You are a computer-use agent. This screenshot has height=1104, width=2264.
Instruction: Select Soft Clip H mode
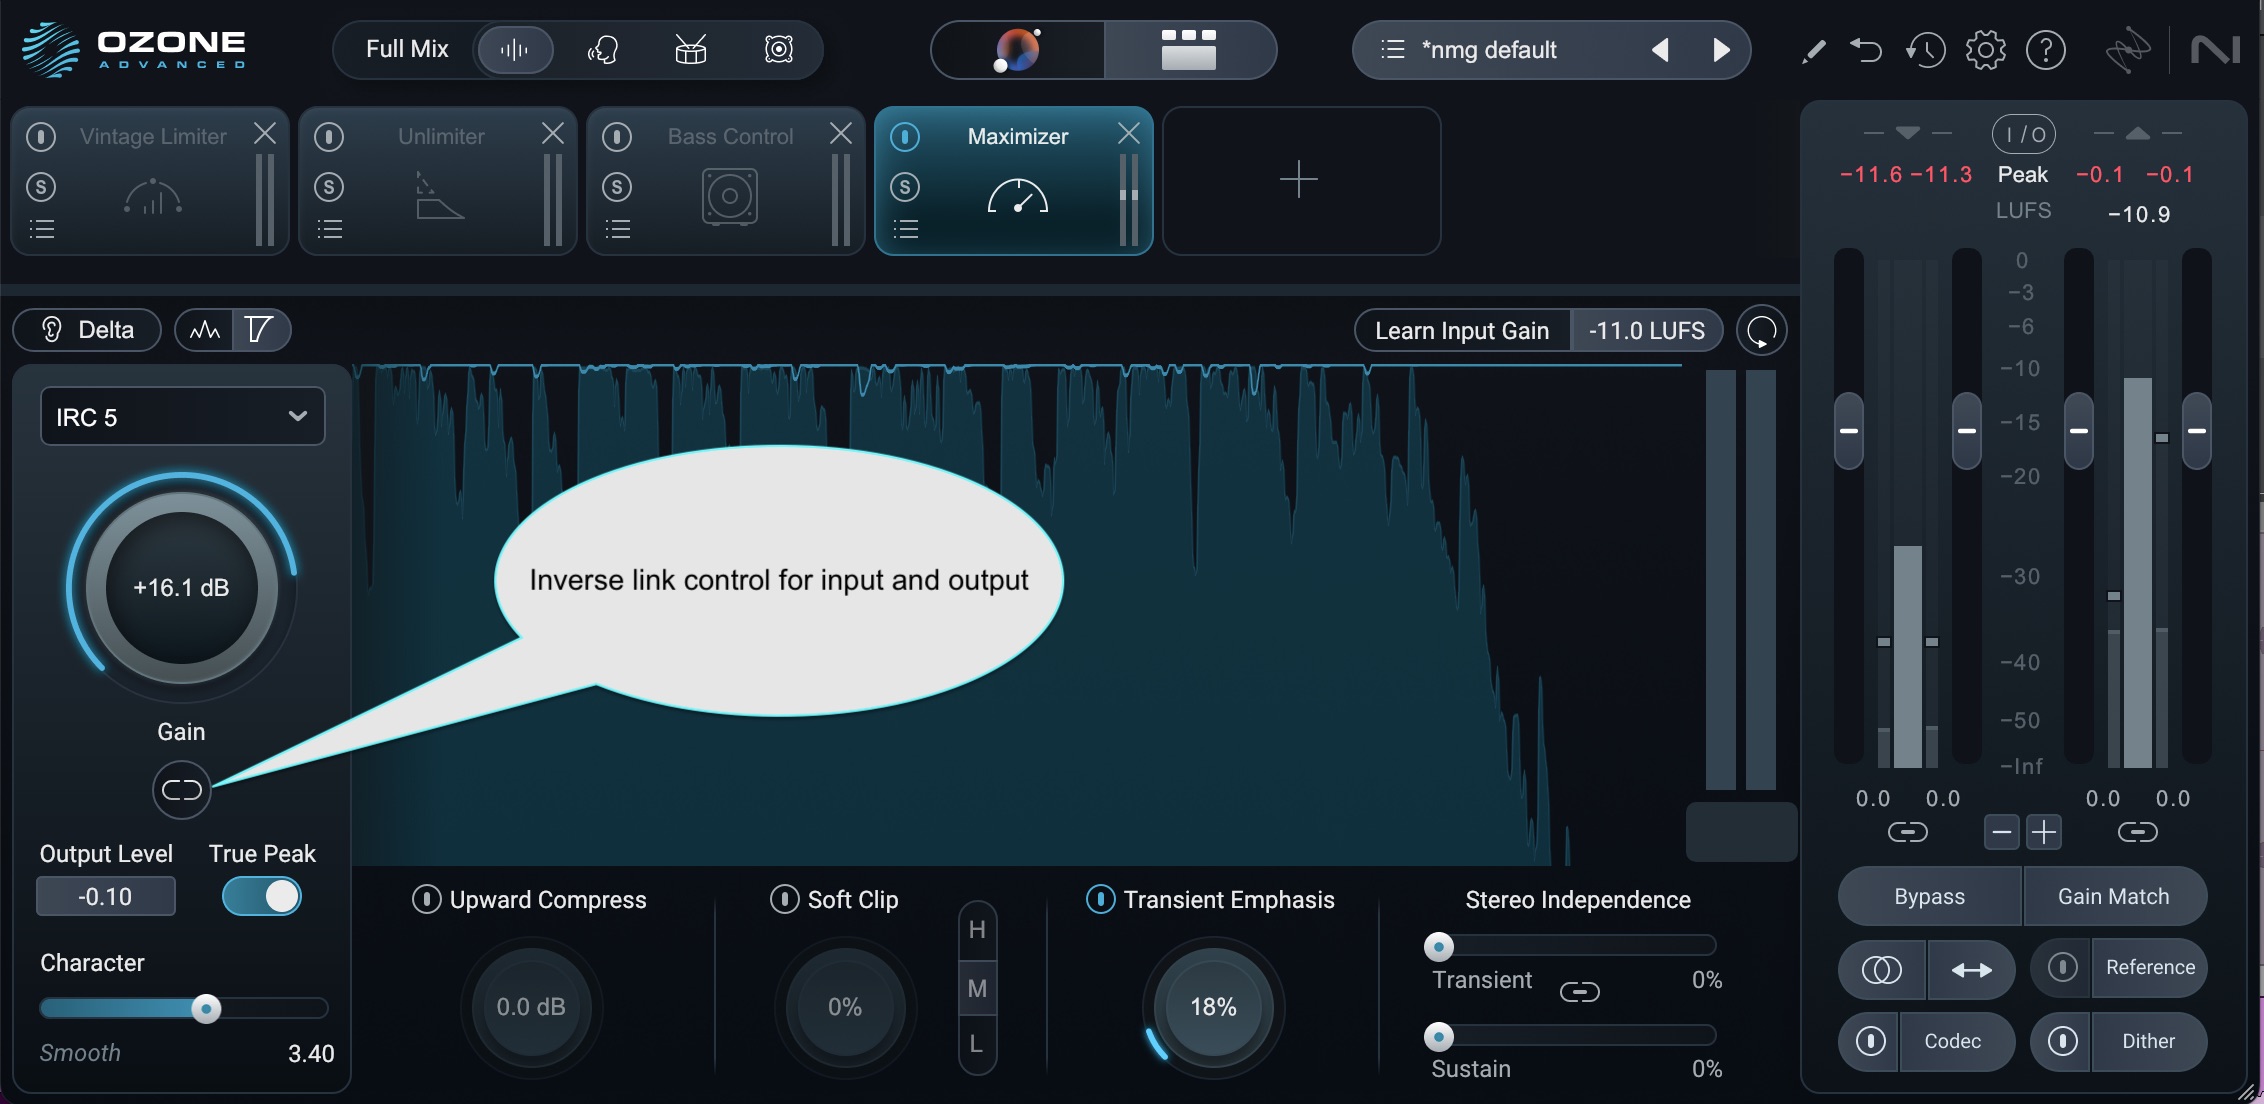click(977, 930)
